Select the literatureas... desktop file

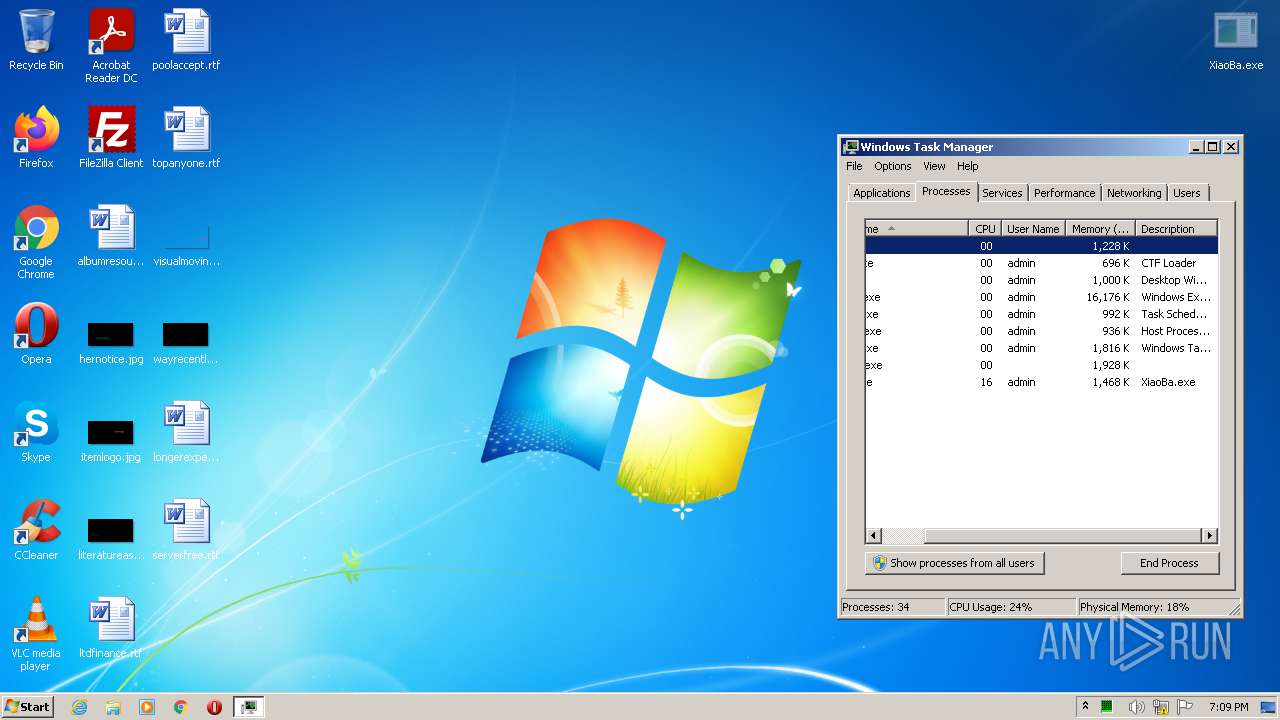[x=111, y=539]
